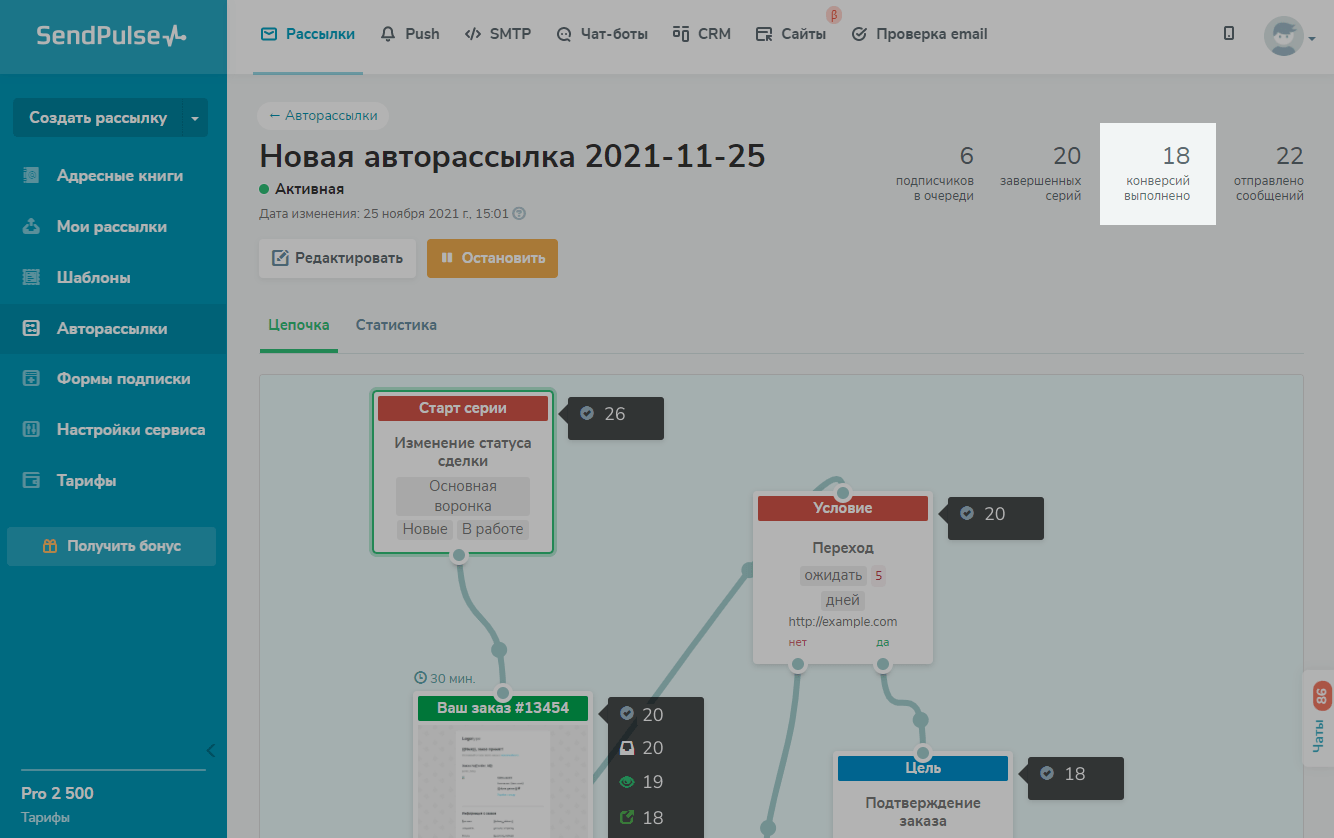The height and width of the screenshot is (838, 1334).
Task: Click the user avatar picture
Action: tap(1283, 36)
